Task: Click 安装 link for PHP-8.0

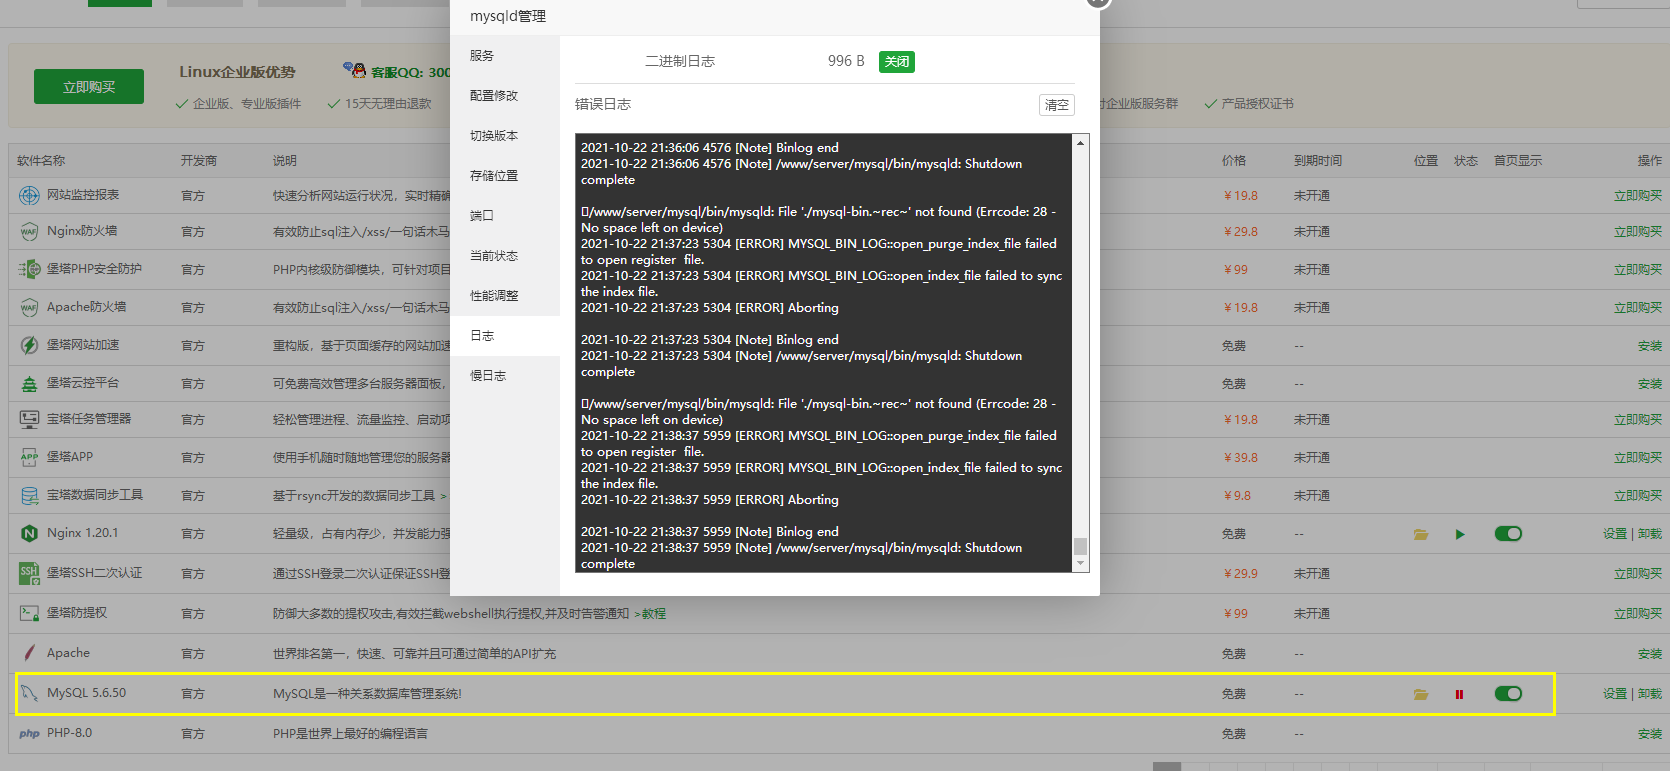Action: (x=1650, y=734)
